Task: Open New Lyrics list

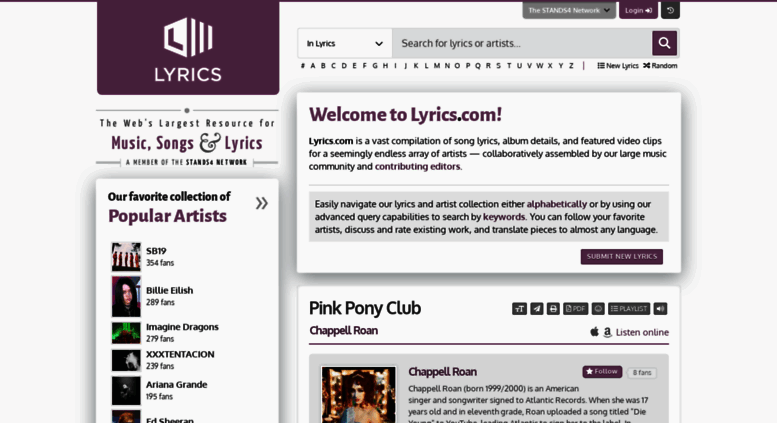Action: pos(618,65)
